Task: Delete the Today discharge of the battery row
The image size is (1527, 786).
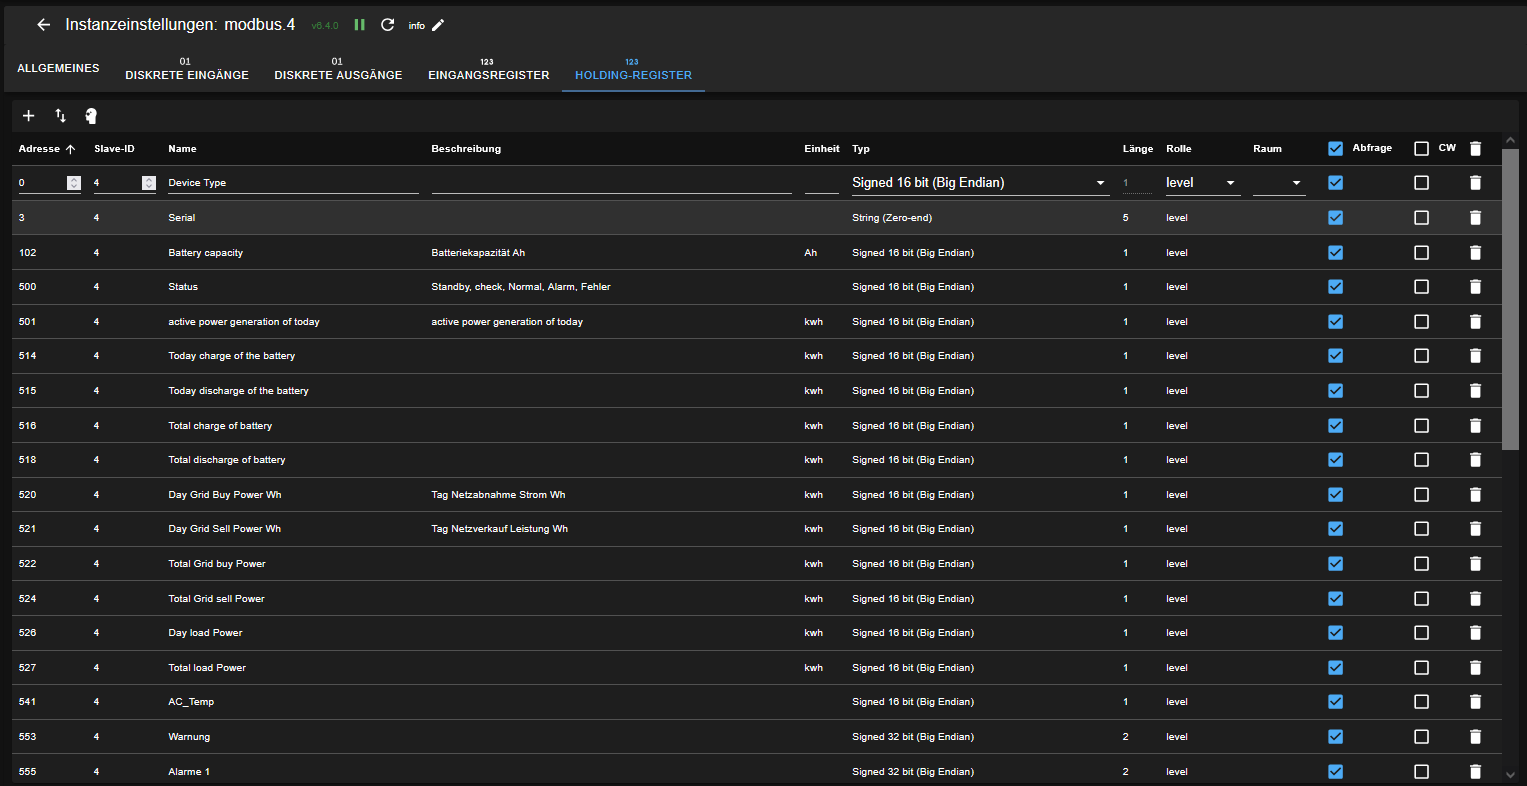Action: tap(1475, 391)
